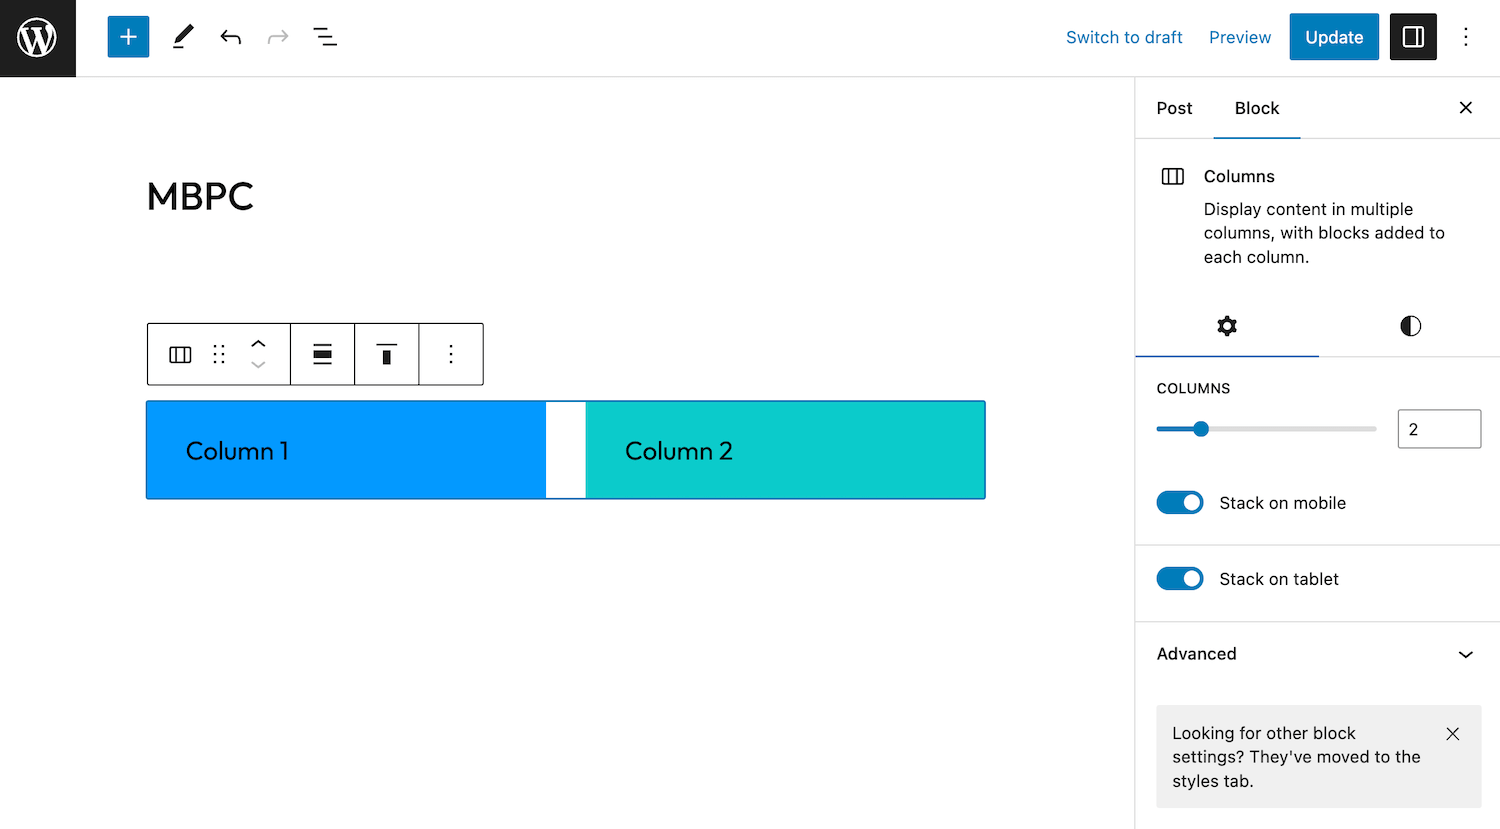Undo the last change
Screen dimensions: 1500x829
230,37
